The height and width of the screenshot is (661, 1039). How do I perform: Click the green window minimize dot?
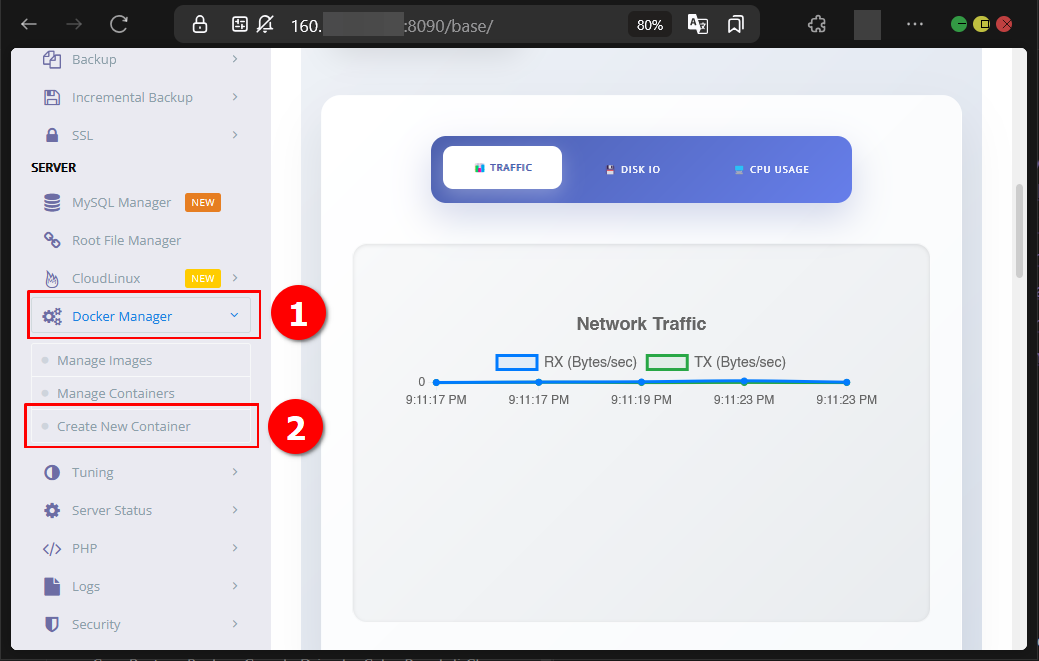tap(958, 25)
